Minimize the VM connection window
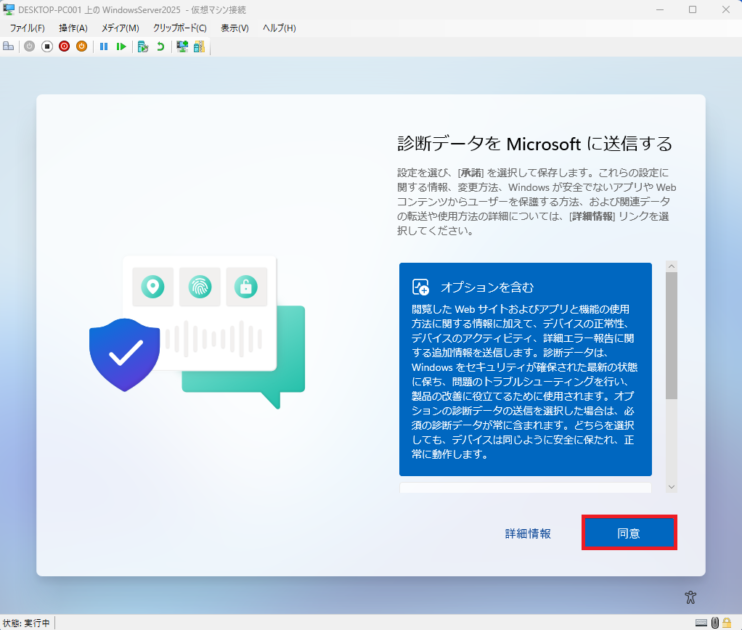742x630 pixels. point(660,9)
